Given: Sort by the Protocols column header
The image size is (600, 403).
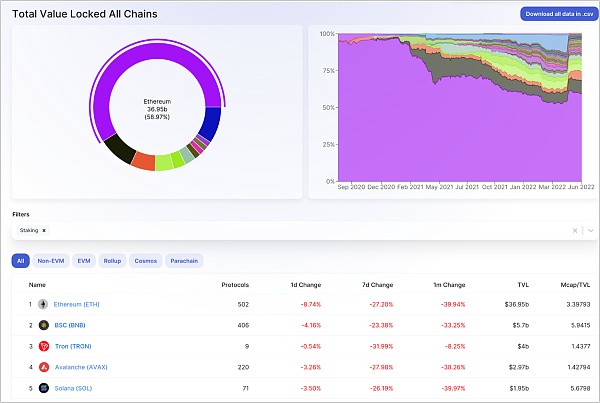Looking at the screenshot, I should pos(235,285).
